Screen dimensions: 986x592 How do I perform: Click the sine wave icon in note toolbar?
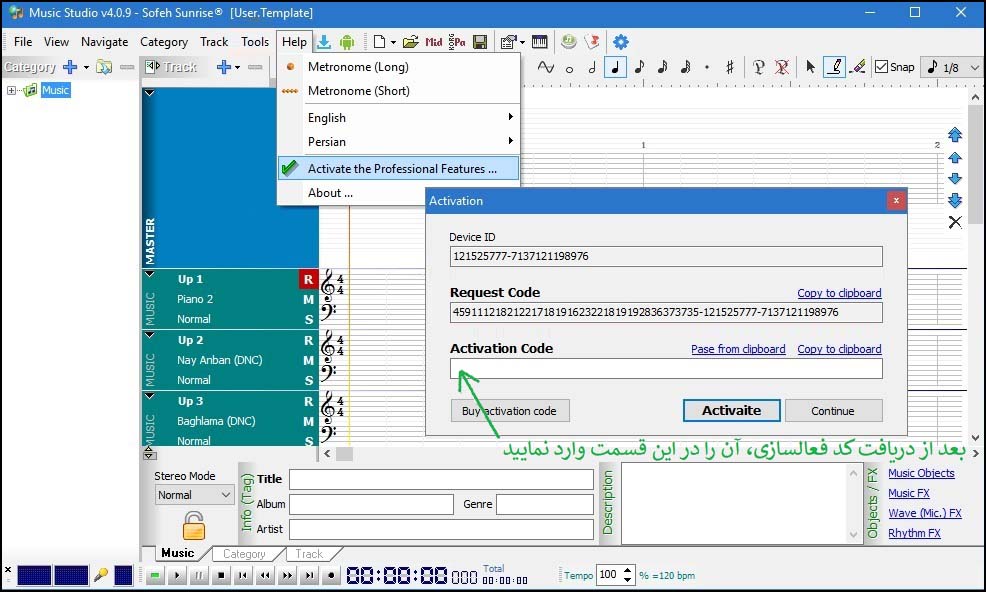pos(545,67)
